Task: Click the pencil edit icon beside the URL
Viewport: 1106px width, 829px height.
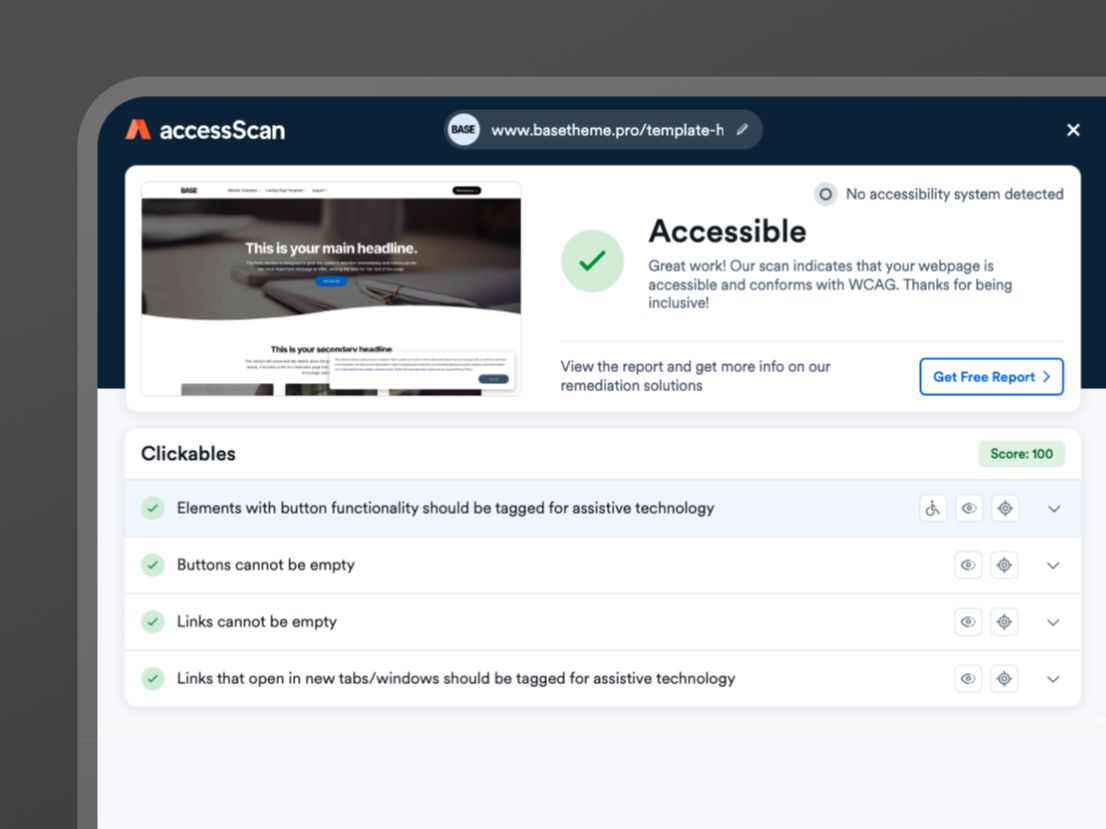Action: tap(742, 129)
